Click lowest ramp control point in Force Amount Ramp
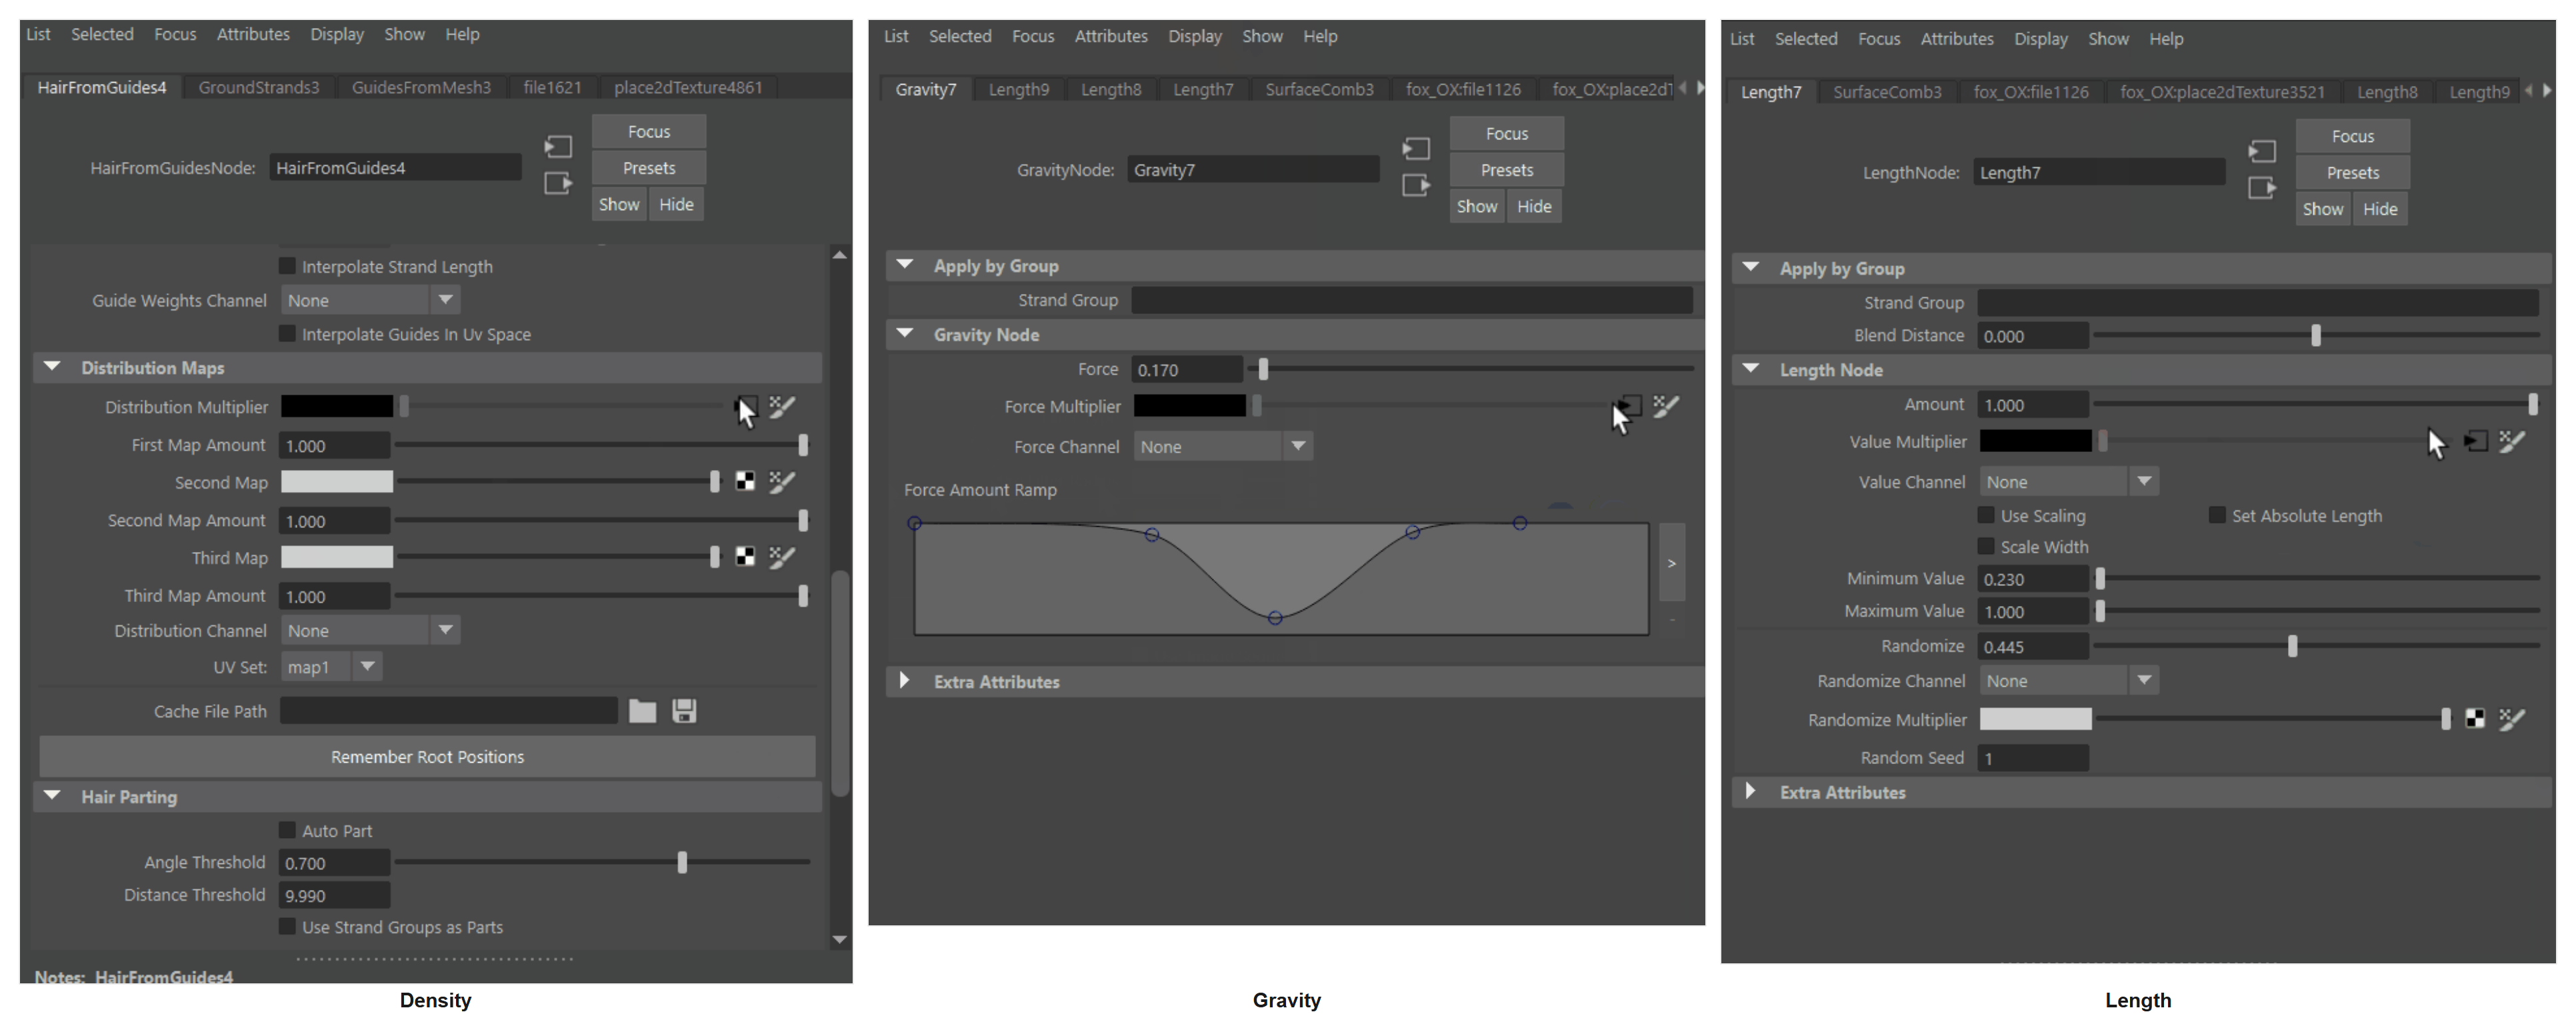 tap(1275, 618)
